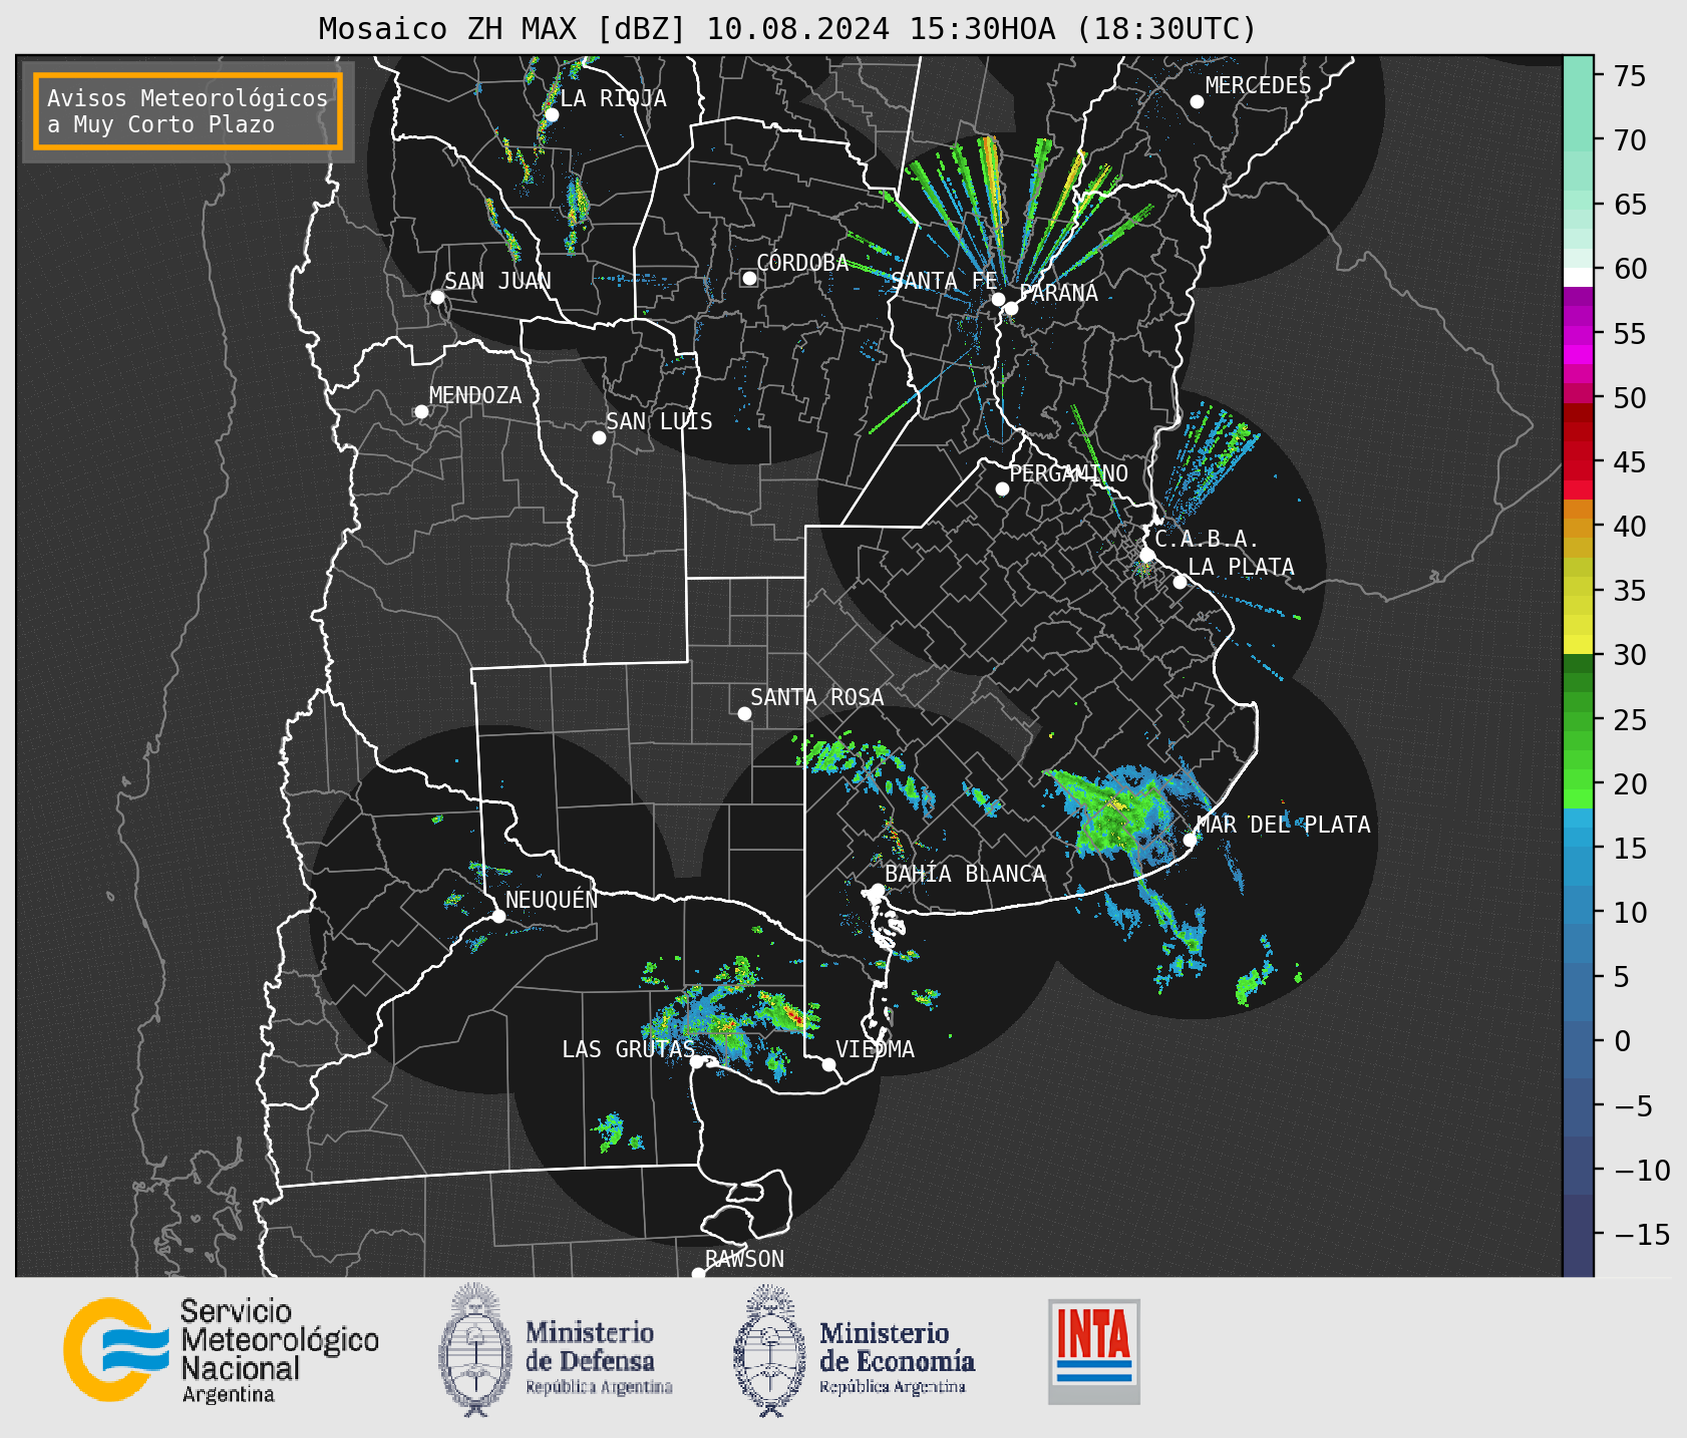The width and height of the screenshot is (1687, 1438).
Task: Click the LA PLATA city marker dot
Action: pyautogui.click(x=1180, y=582)
